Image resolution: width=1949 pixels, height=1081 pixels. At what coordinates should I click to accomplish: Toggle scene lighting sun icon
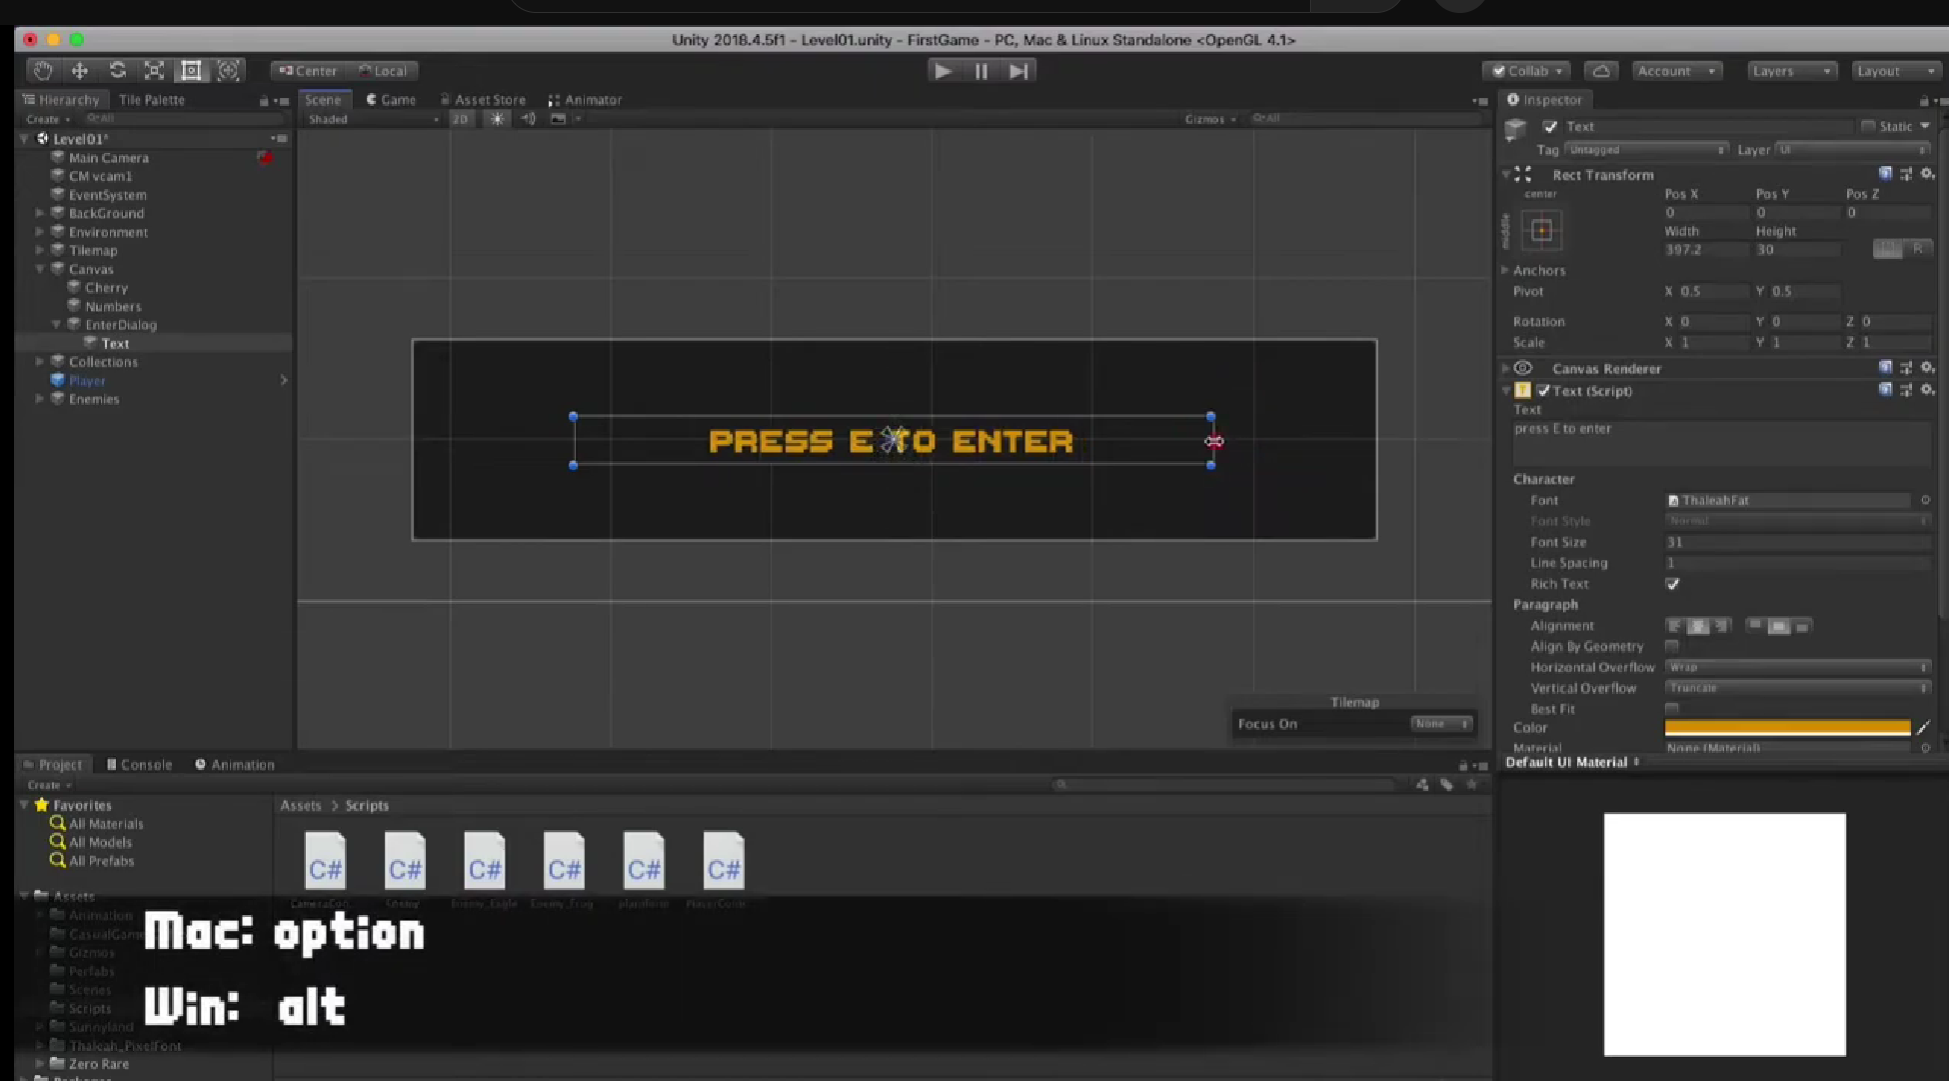coord(497,118)
